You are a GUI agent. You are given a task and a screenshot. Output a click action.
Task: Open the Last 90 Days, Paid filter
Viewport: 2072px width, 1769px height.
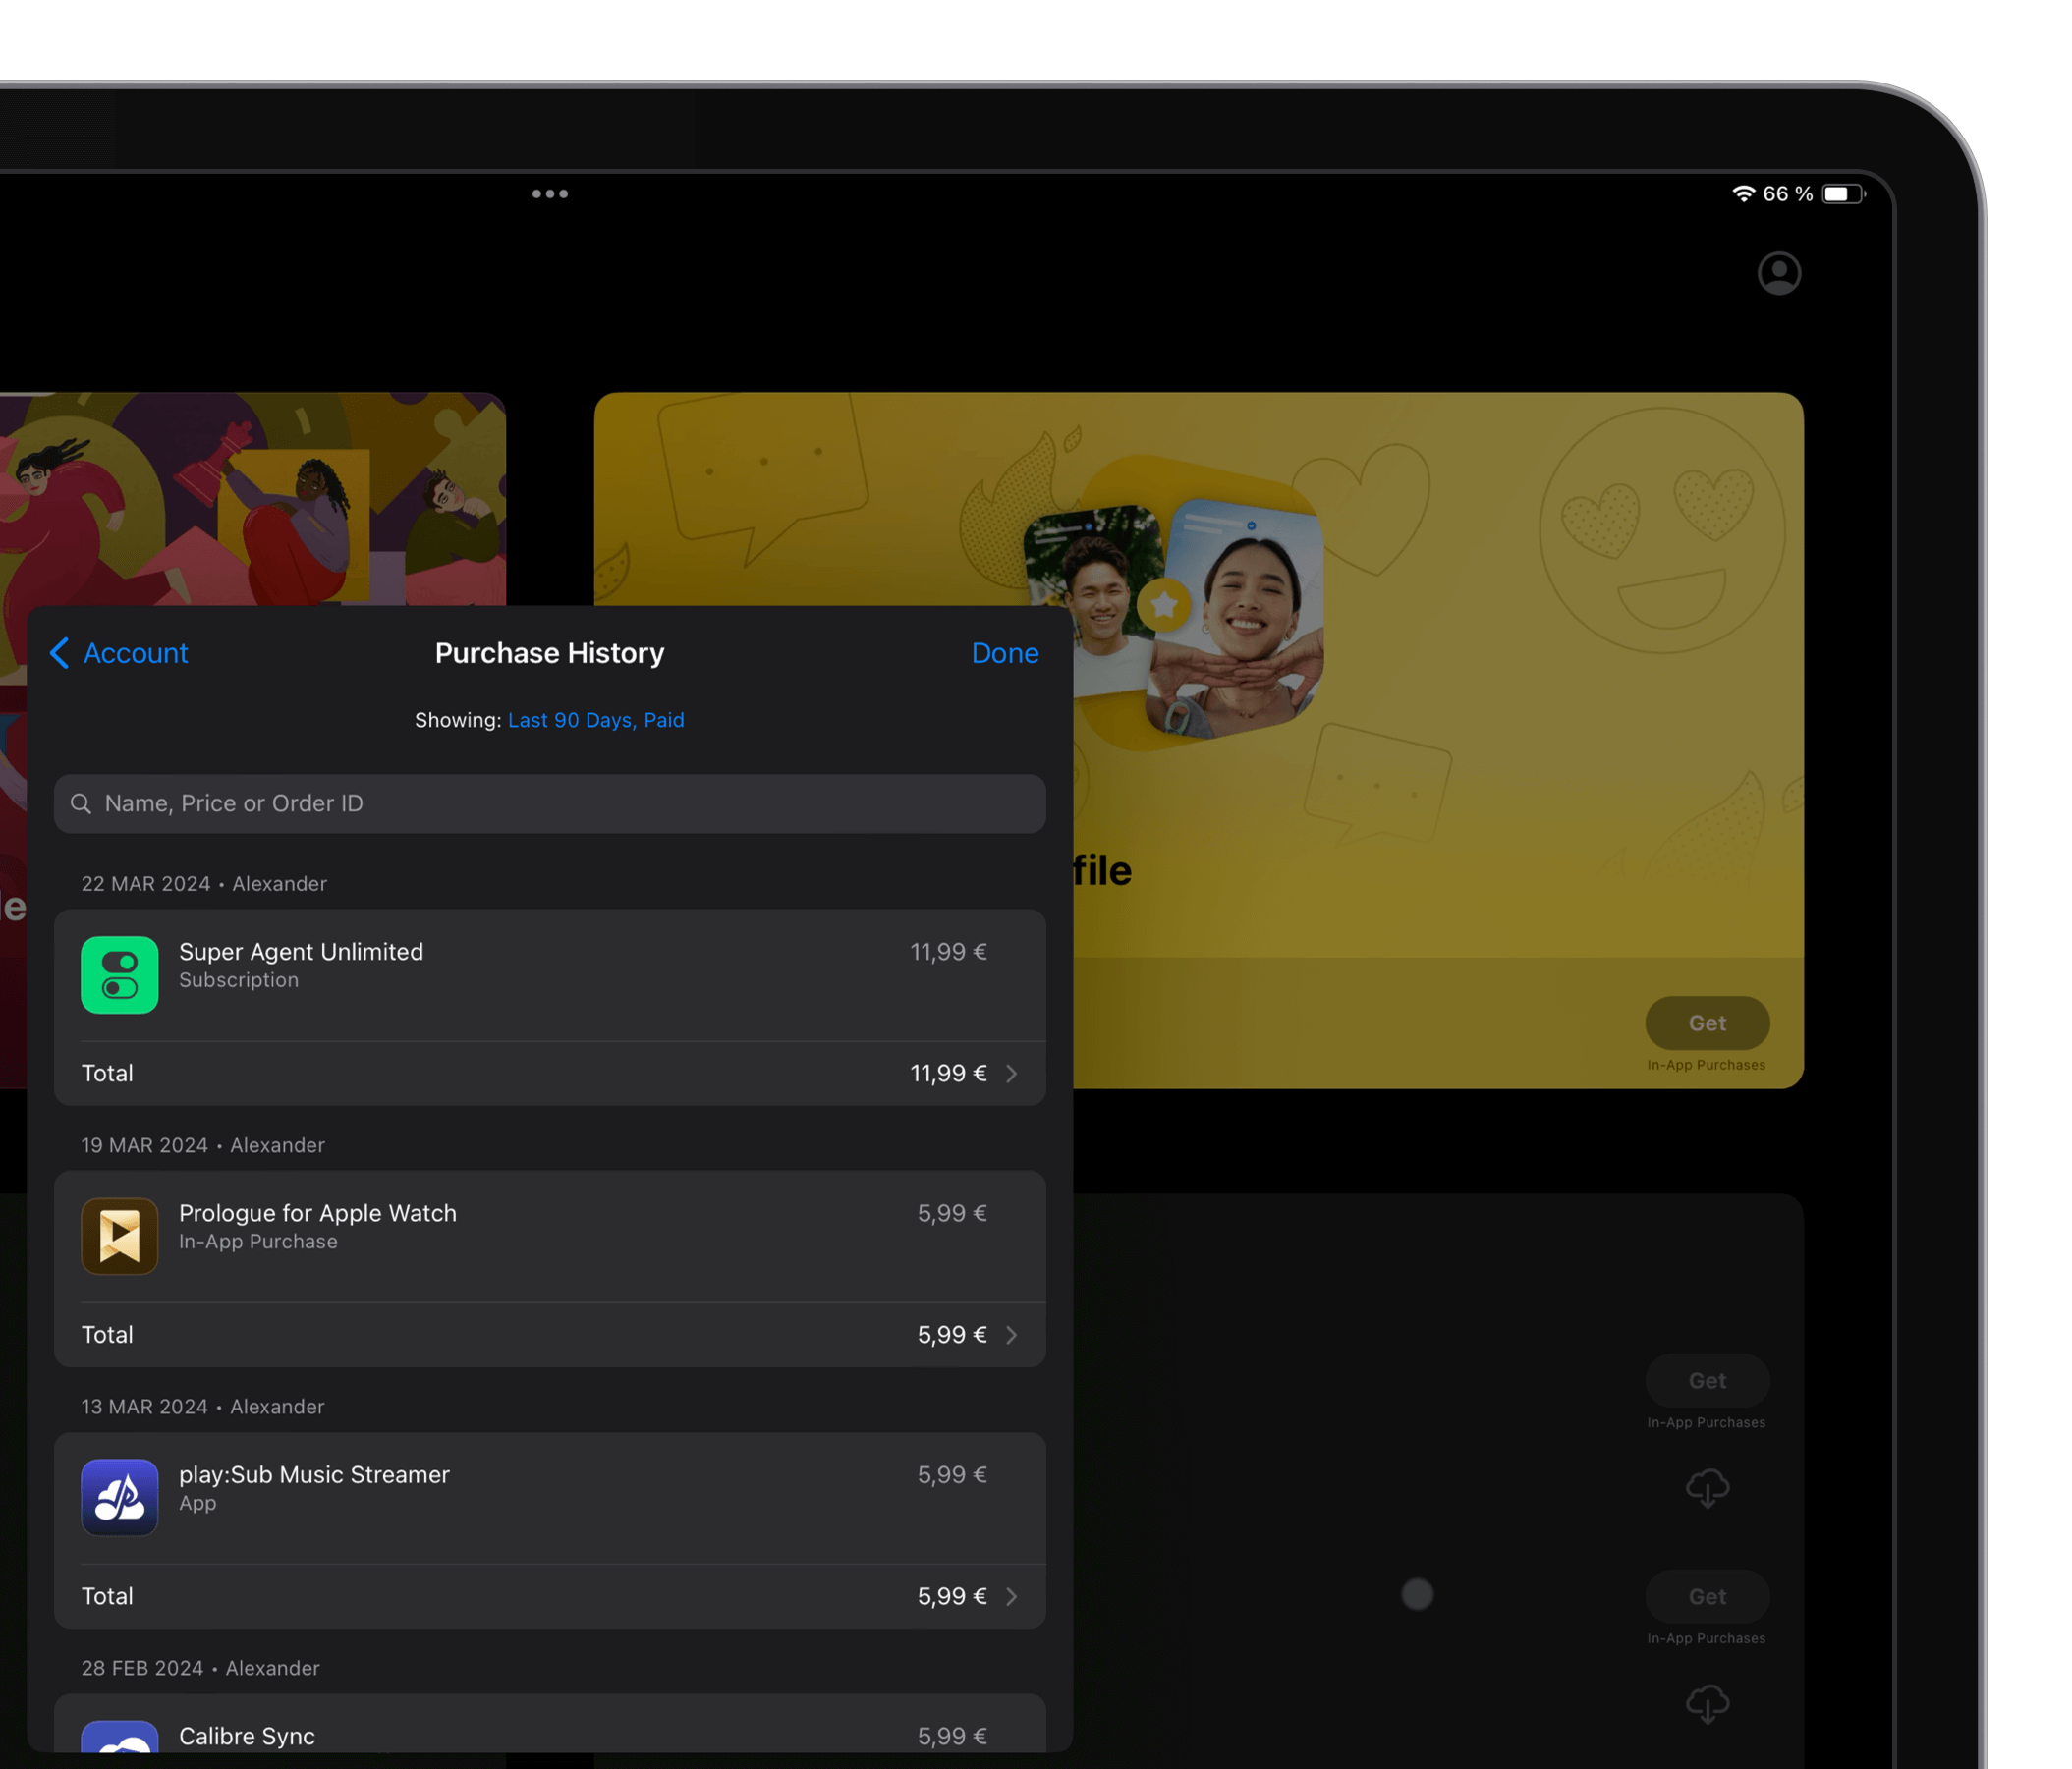point(596,720)
